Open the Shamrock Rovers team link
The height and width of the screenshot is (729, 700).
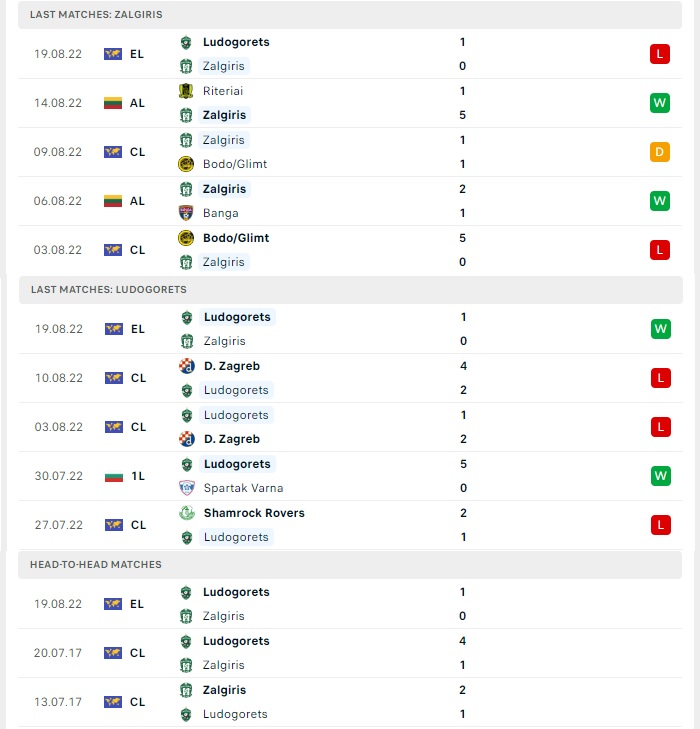[254, 513]
